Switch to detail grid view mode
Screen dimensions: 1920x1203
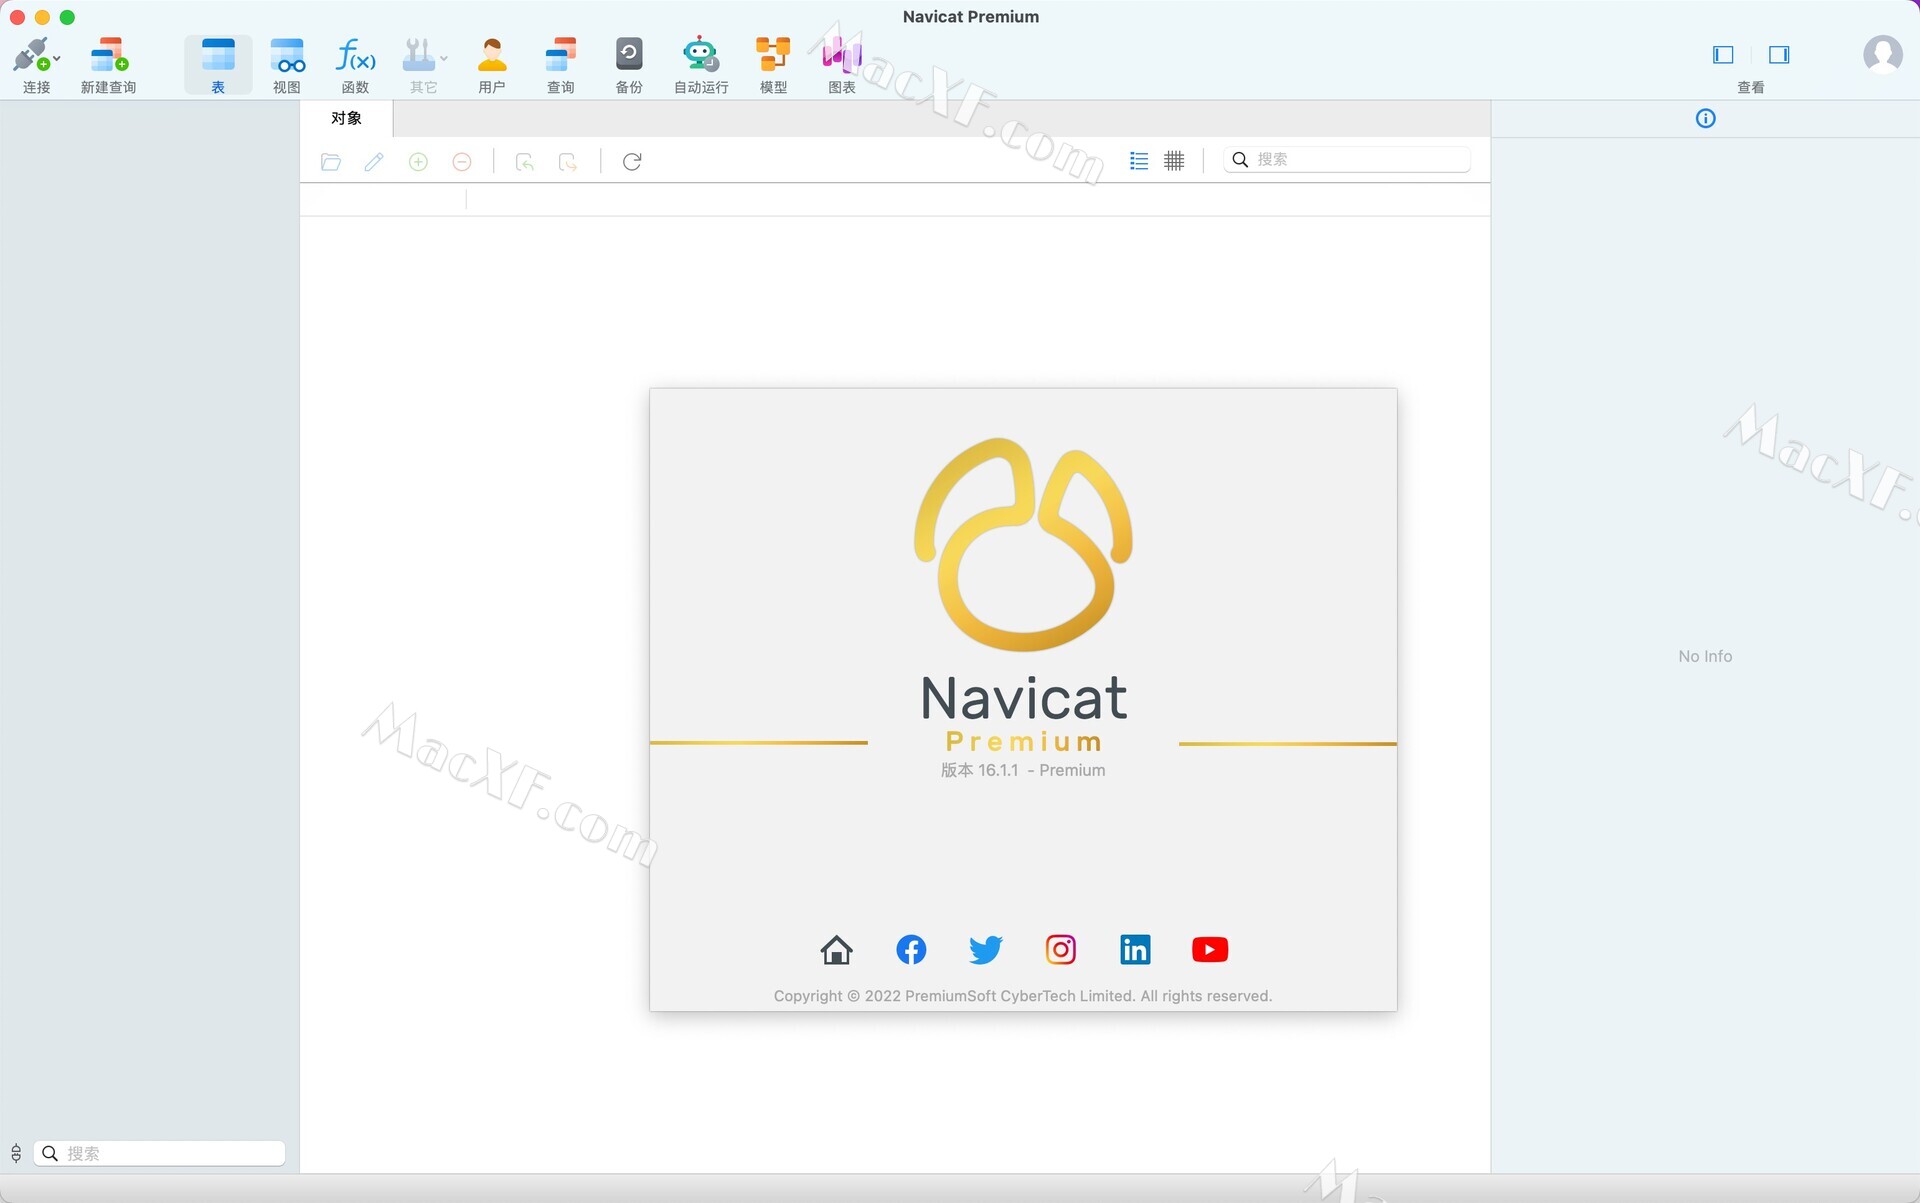pos(1174,161)
